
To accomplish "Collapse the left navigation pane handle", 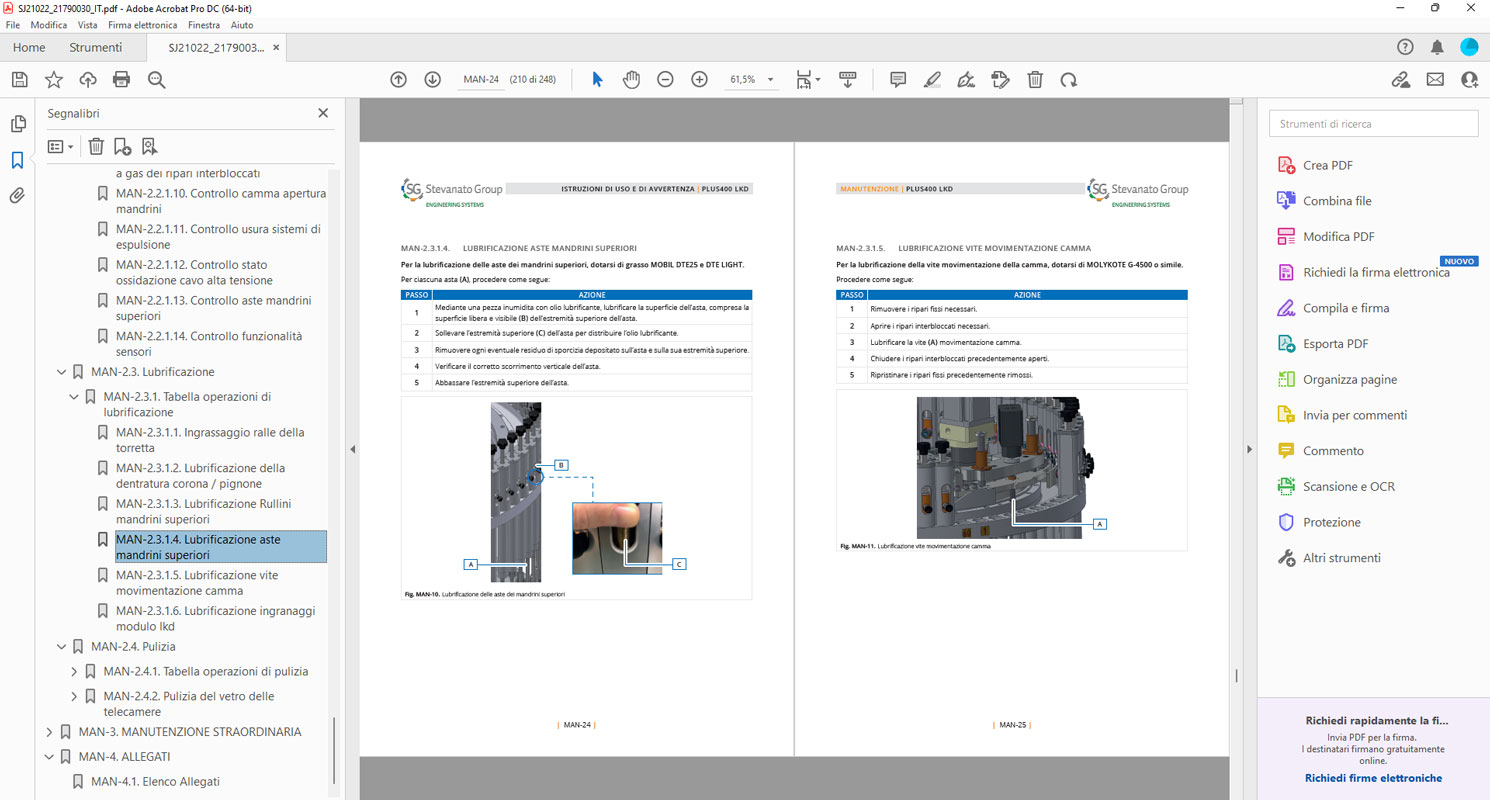I will point(352,450).
